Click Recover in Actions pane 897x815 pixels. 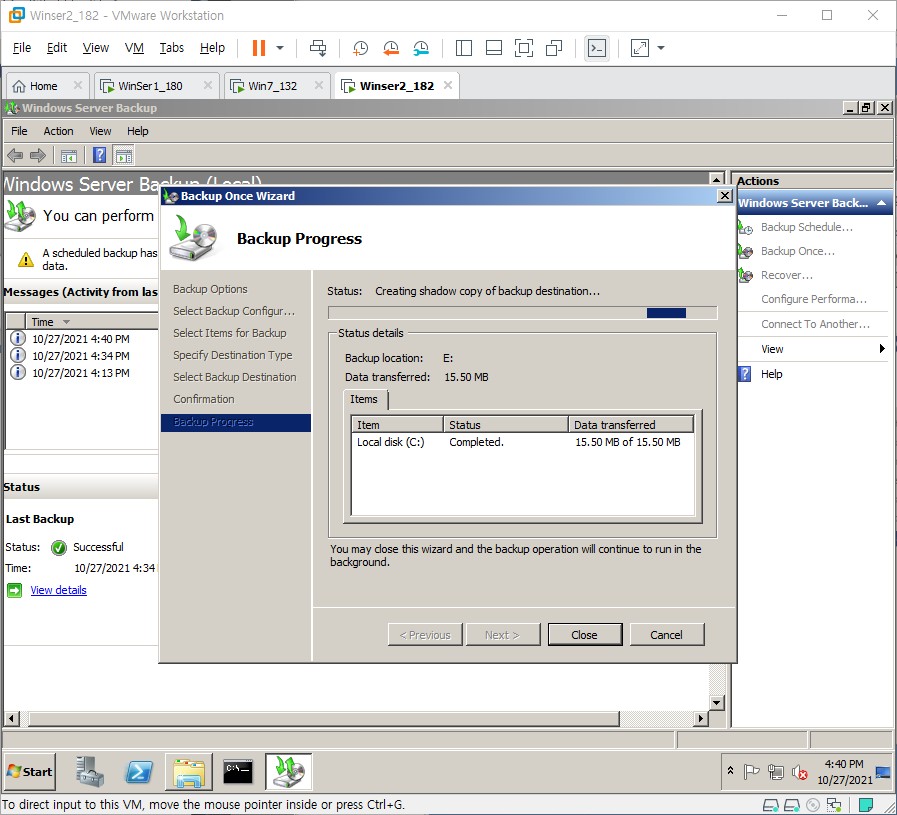[x=787, y=275]
